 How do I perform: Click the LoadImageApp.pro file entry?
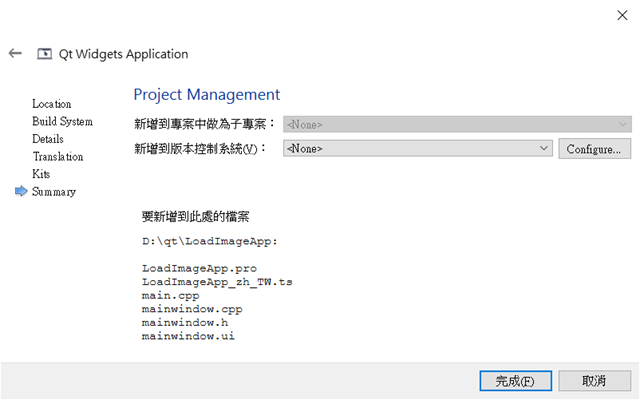click(199, 269)
